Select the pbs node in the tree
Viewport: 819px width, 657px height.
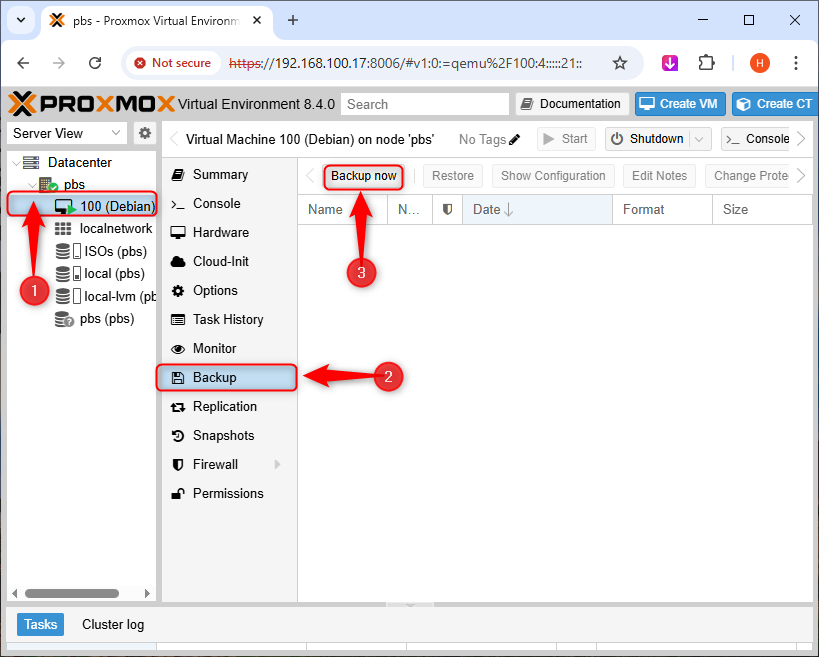pyautogui.click(x=74, y=184)
